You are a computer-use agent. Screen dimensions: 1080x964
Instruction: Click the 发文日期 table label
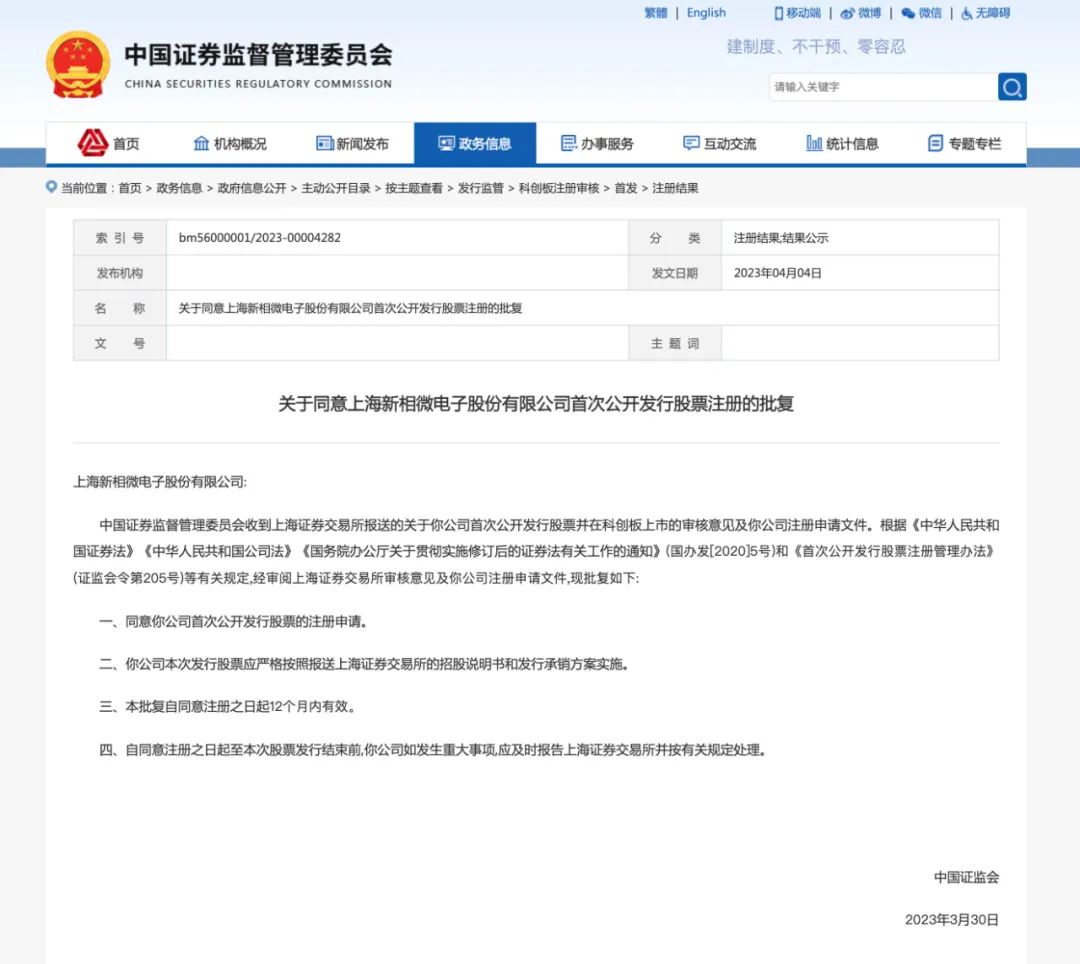click(675, 273)
